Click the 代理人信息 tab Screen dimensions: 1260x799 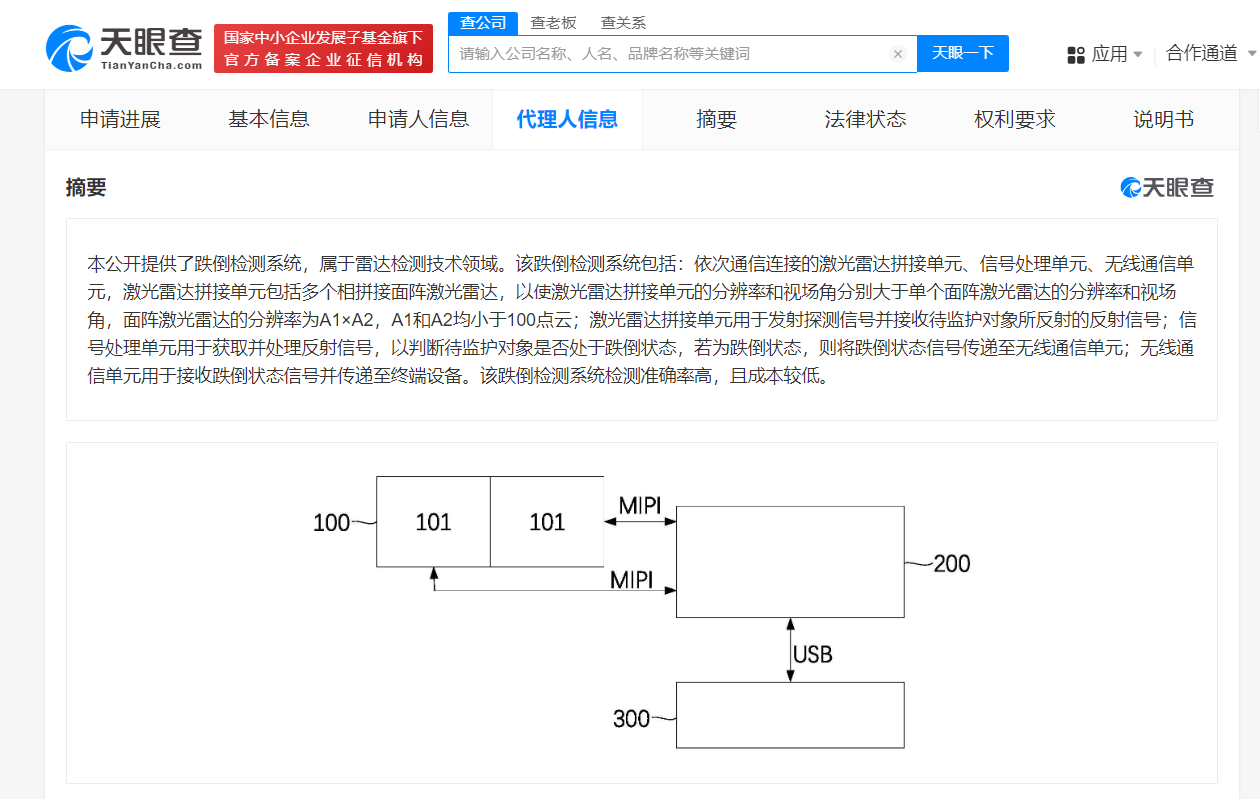567,119
